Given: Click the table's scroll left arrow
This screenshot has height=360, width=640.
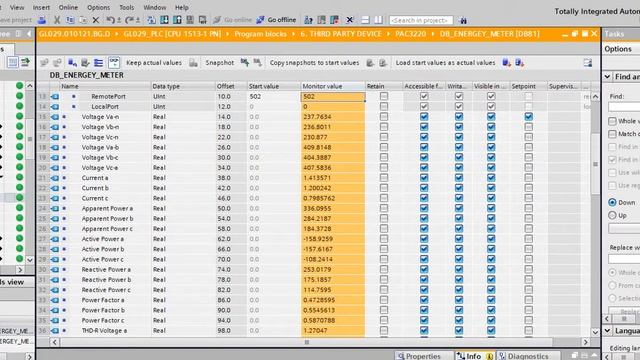Looking at the screenshot, I should [x=54, y=342].
